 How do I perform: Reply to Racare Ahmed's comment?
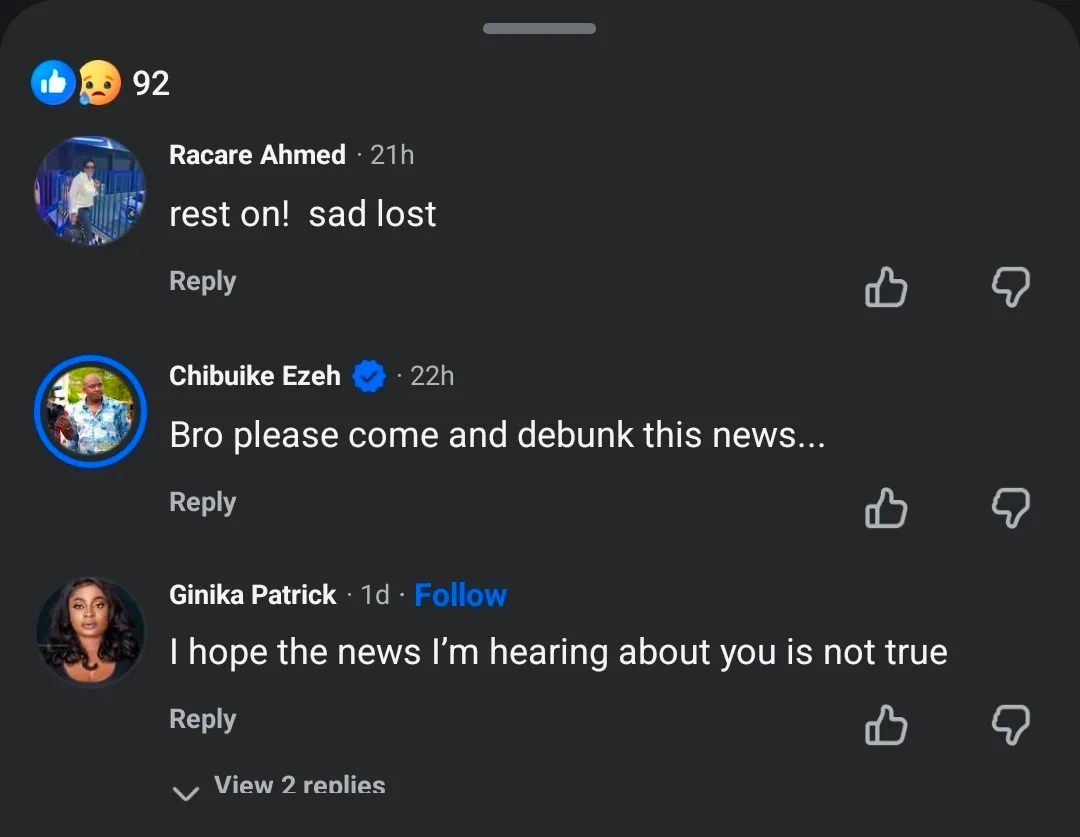[x=202, y=282]
